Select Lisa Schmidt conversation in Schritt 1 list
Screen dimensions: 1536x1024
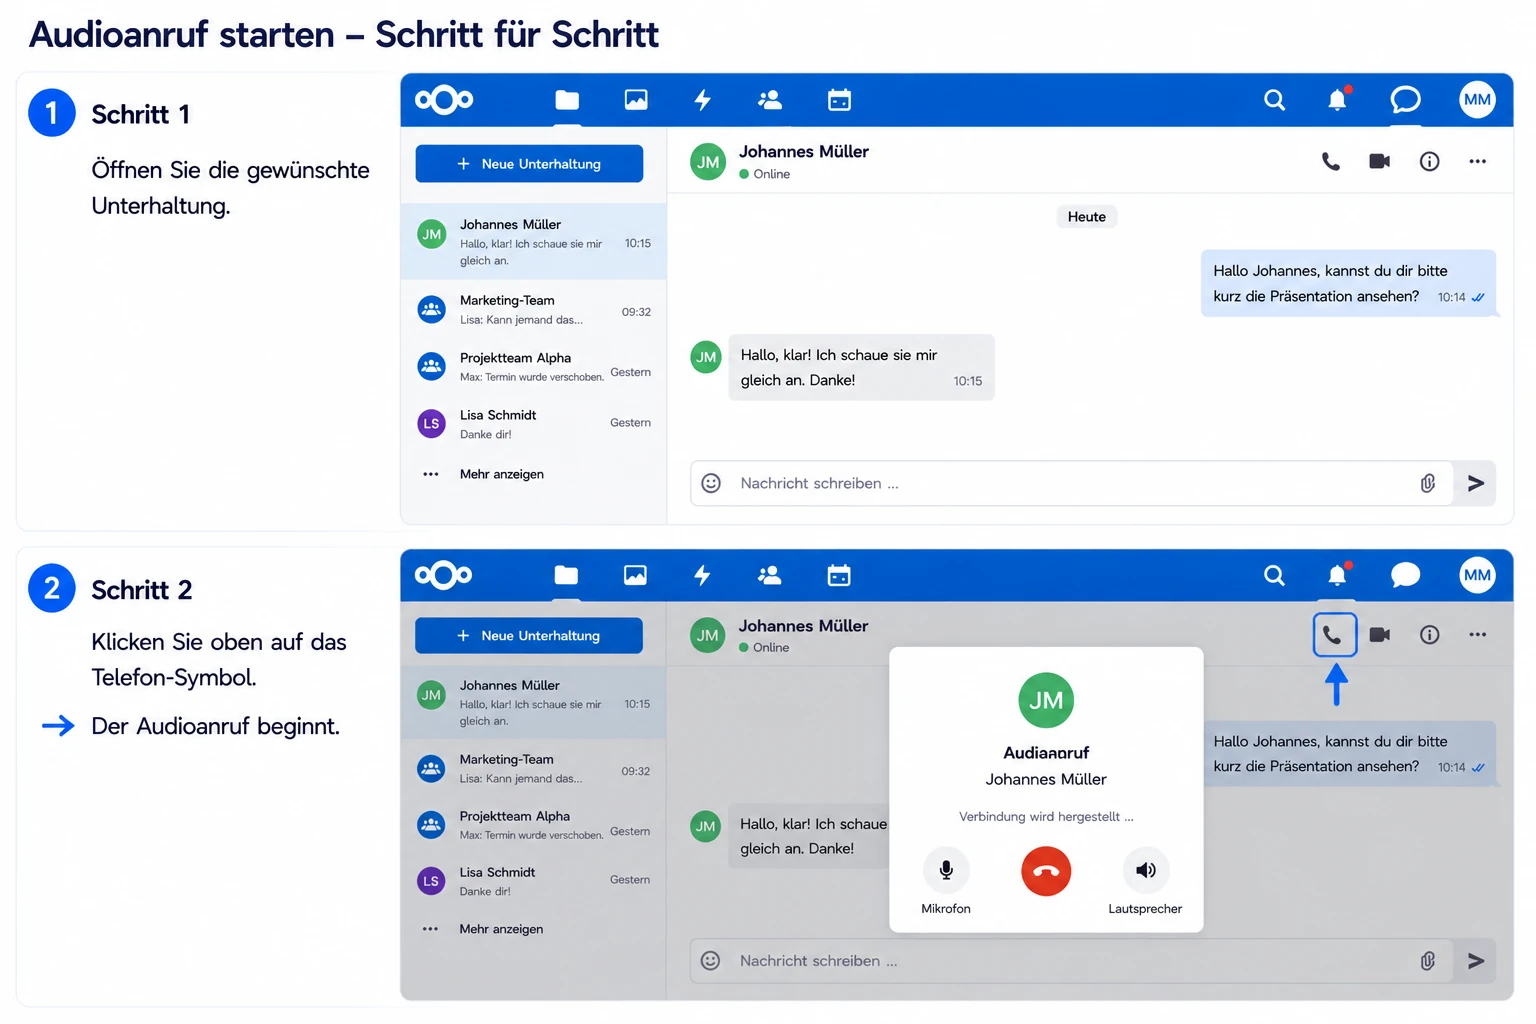(x=534, y=423)
